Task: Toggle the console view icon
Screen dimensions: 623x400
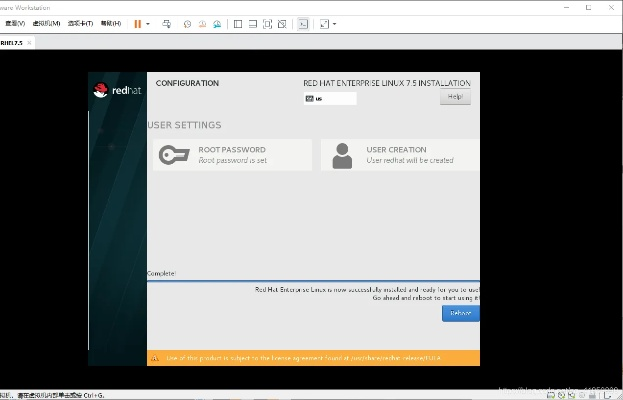Action: pos(303,23)
